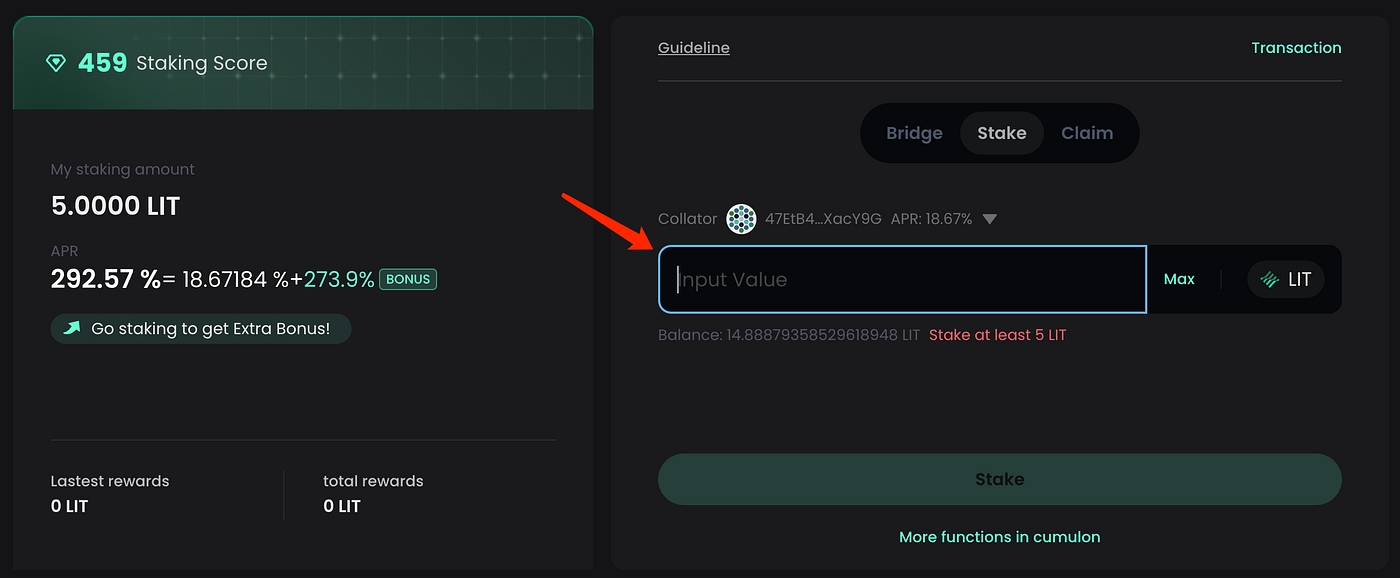The height and width of the screenshot is (578, 1400).
Task: Focus the Input Value field
Action: click(x=902, y=280)
